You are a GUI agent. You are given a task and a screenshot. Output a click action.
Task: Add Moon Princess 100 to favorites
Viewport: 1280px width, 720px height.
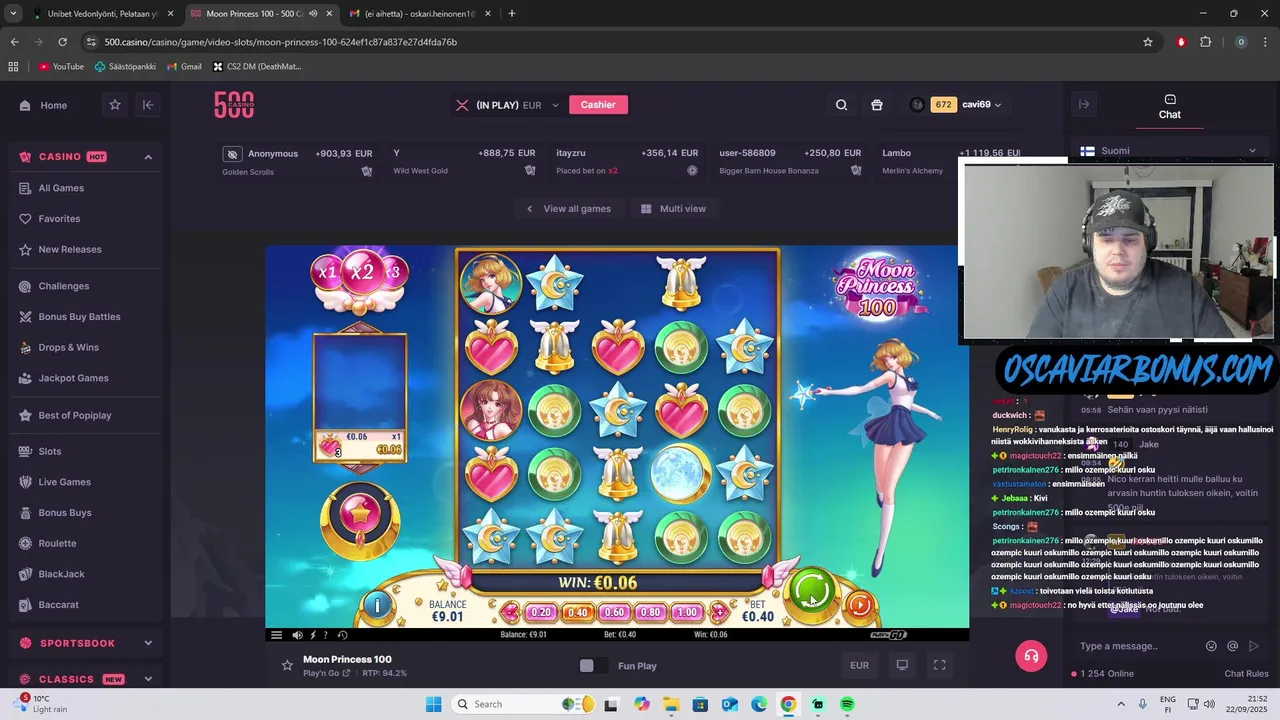tap(287, 665)
